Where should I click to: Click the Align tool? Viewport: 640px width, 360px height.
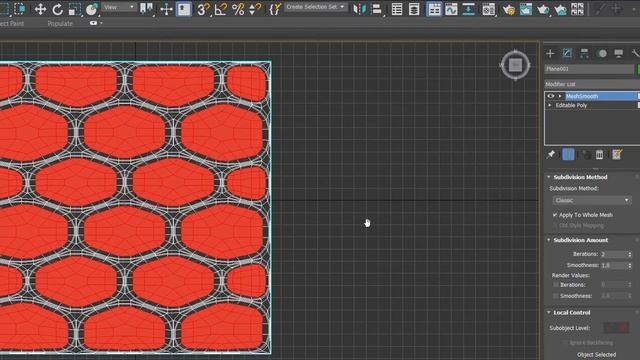(x=377, y=9)
